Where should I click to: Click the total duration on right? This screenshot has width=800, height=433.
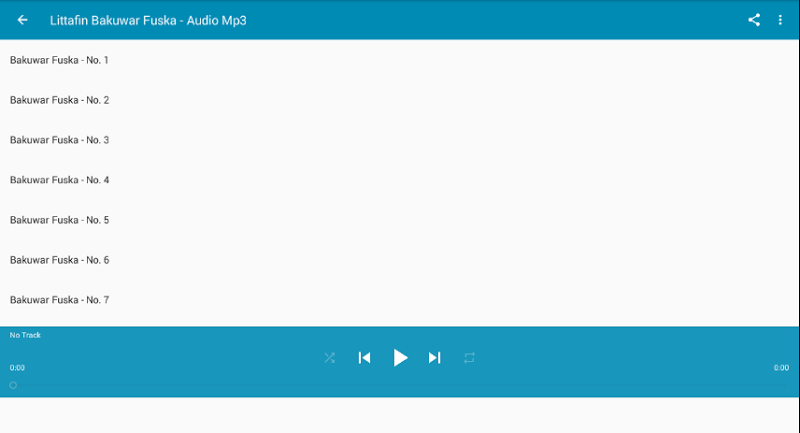point(781,368)
